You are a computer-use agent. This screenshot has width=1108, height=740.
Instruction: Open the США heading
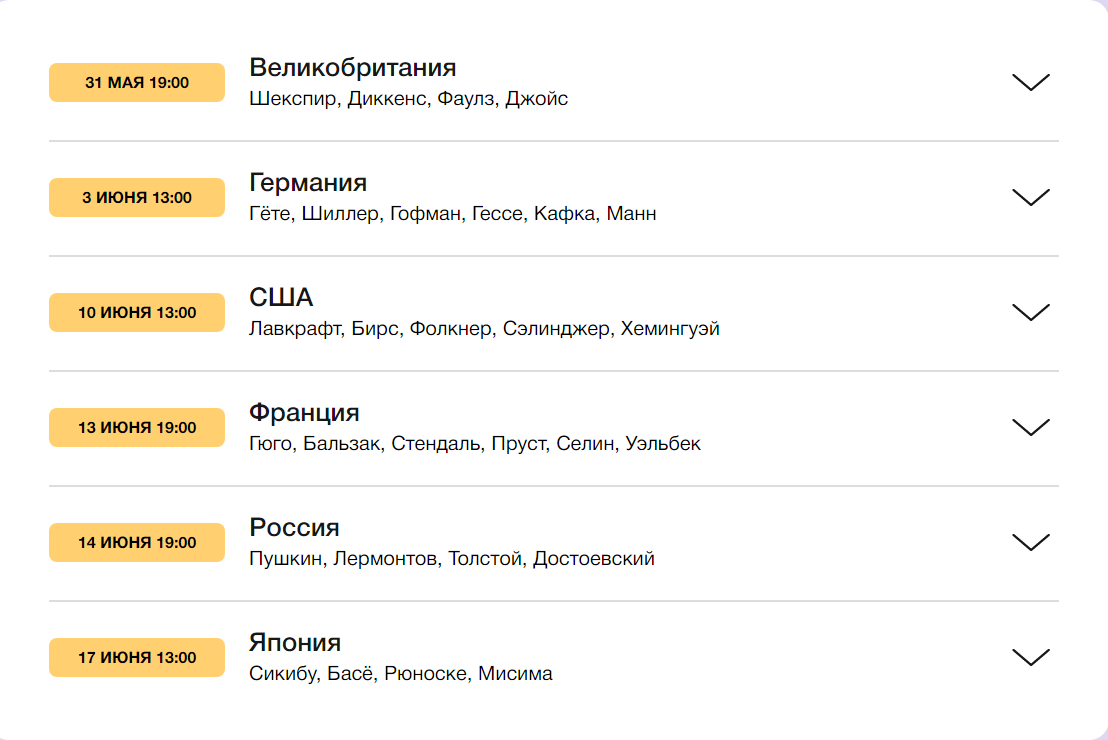pyautogui.click(x=281, y=298)
